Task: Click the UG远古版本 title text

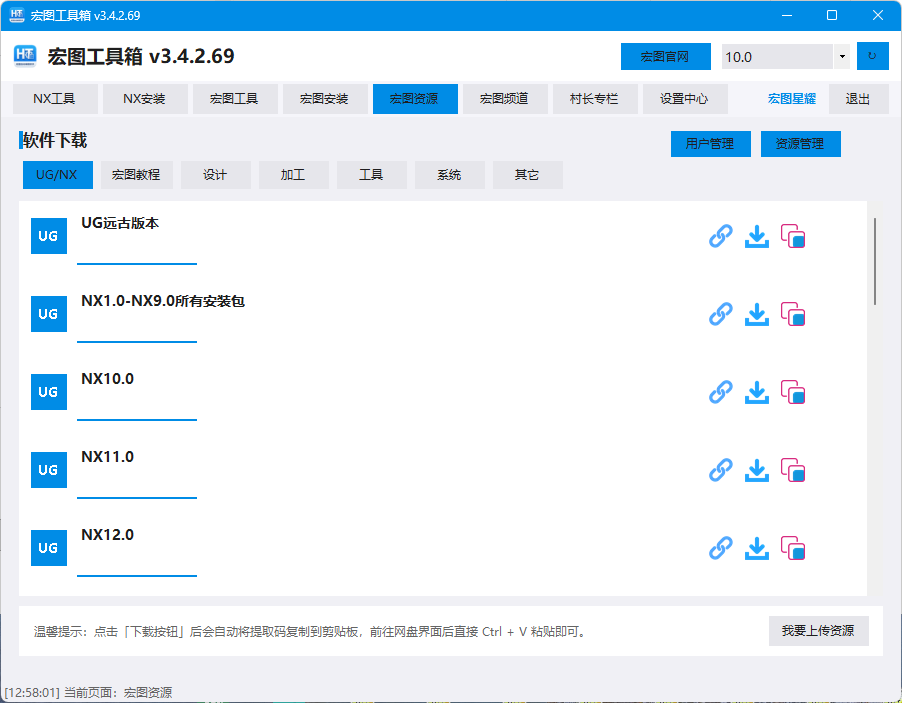Action: coord(120,223)
